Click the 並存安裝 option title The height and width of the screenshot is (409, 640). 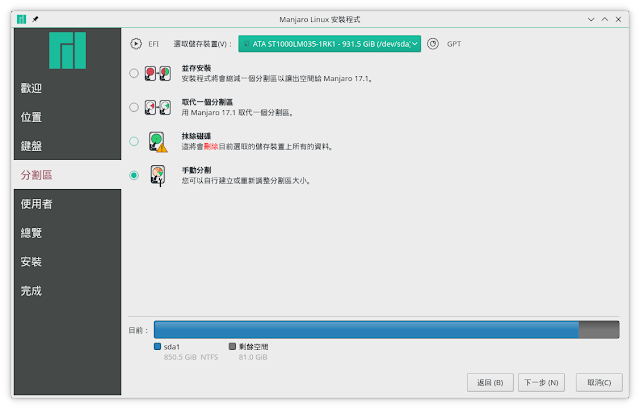click(x=196, y=68)
